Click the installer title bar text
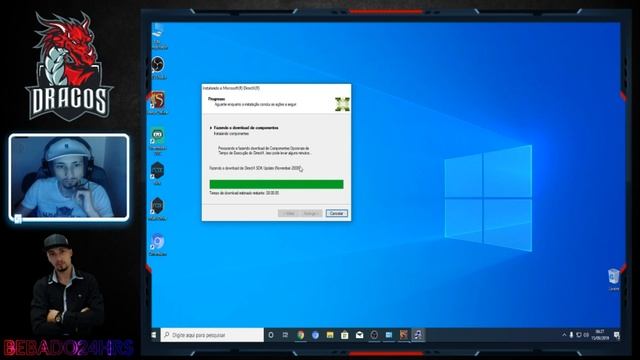Image resolution: width=640 pixels, height=360 pixels. pos(231,88)
